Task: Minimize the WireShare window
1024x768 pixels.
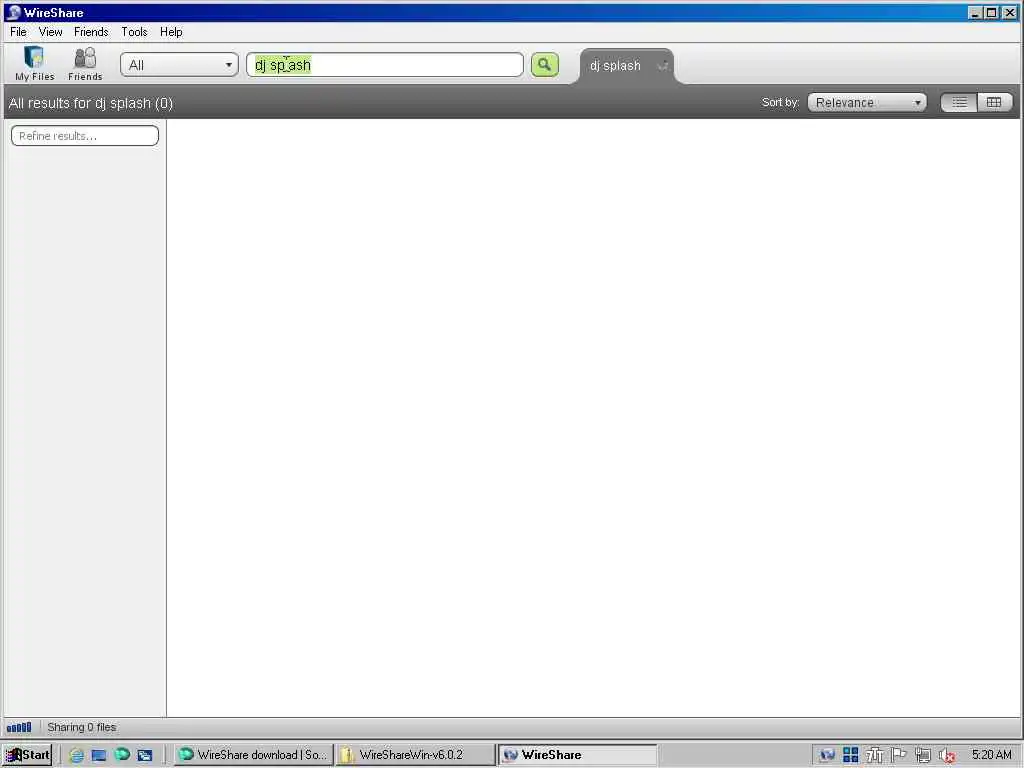Action: pyautogui.click(x=974, y=12)
